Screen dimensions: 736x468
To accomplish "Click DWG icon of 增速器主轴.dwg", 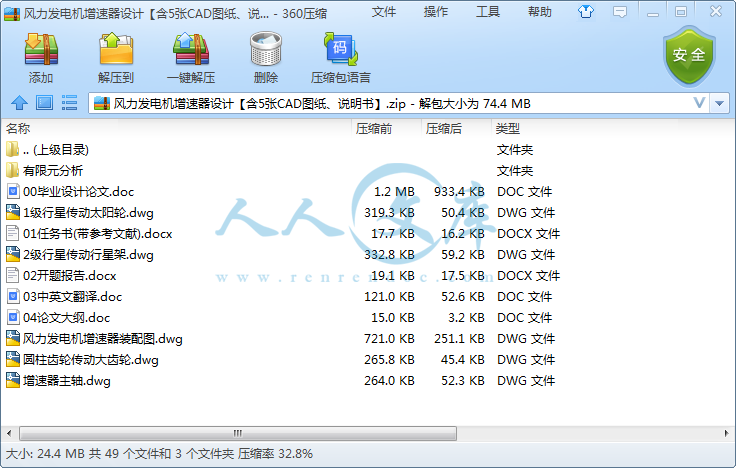I will pos(13,381).
